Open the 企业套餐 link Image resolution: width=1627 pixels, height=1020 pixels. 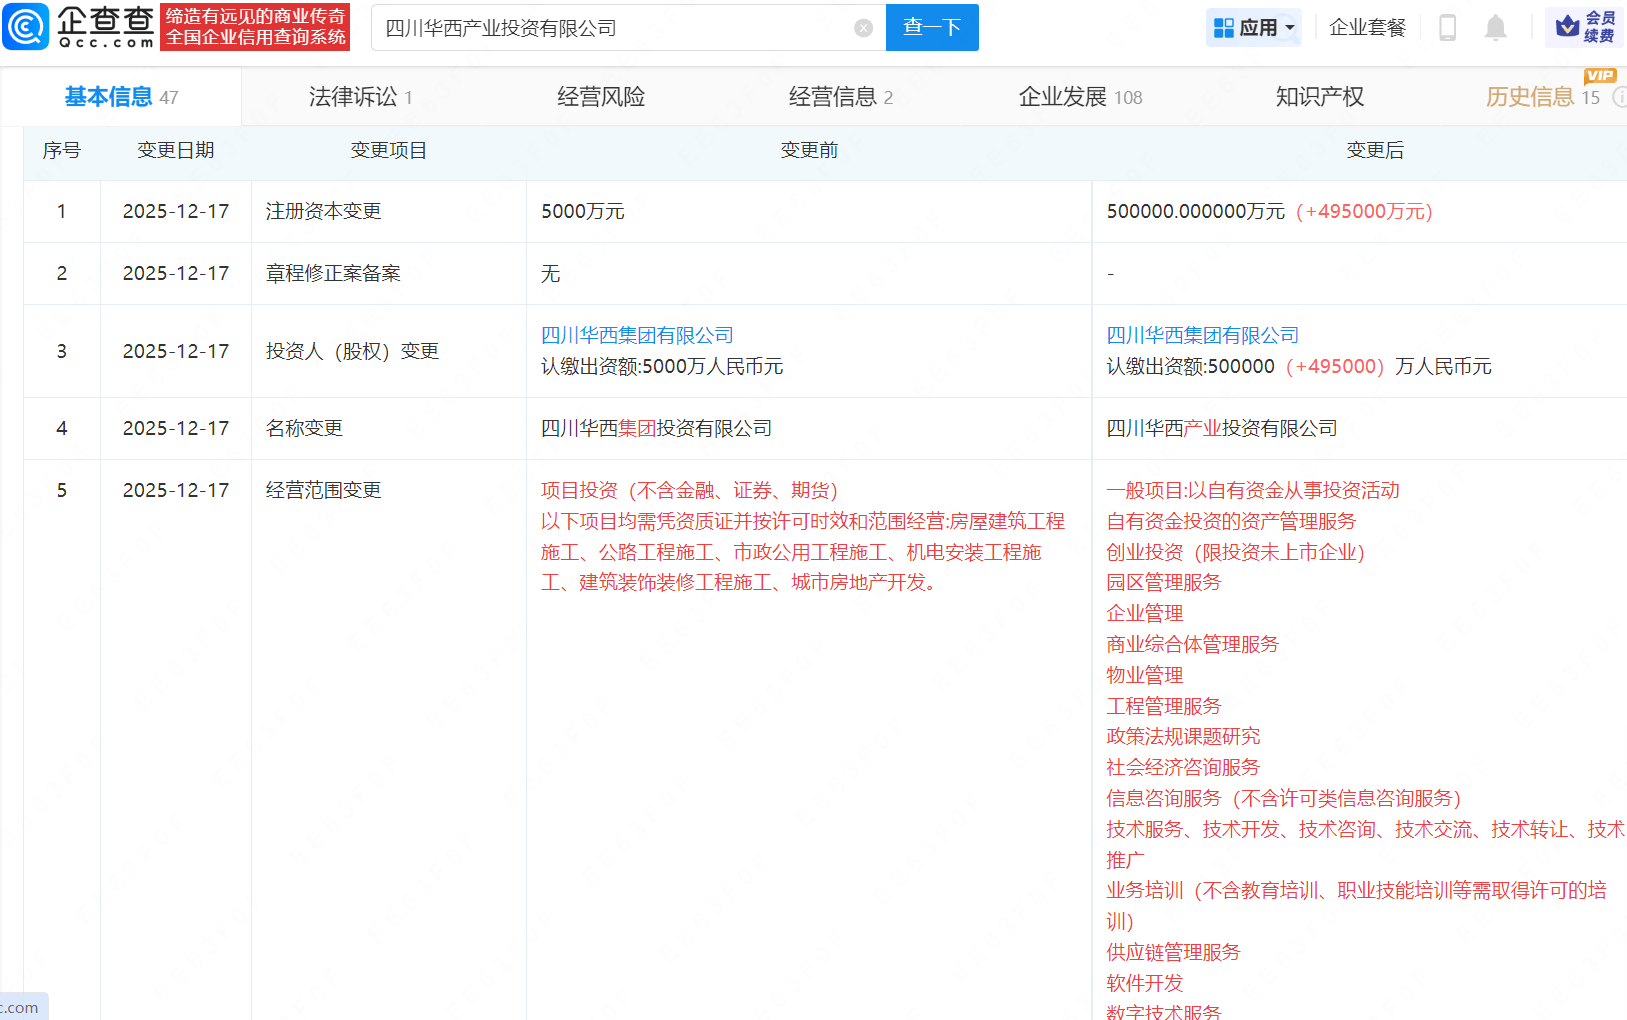[1367, 28]
